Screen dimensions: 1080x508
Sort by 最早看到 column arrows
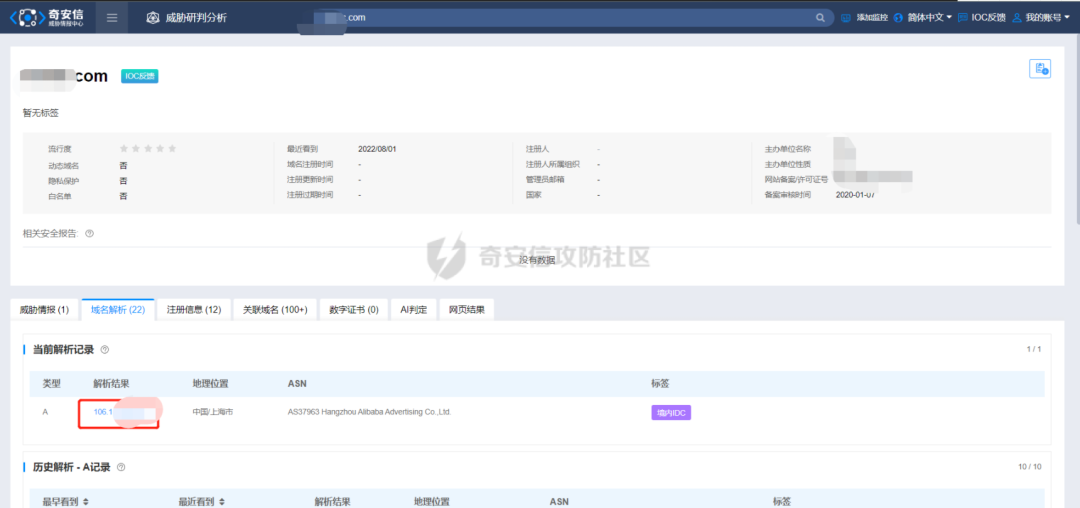[85, 502]
